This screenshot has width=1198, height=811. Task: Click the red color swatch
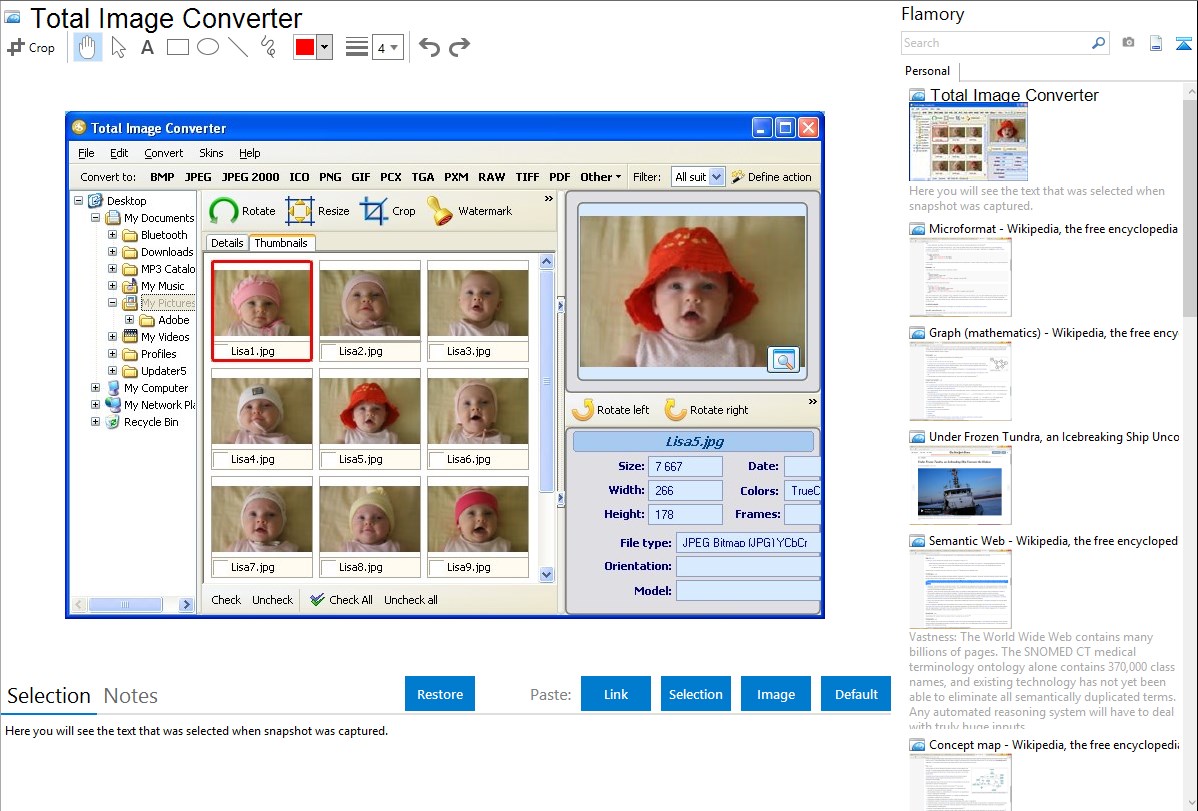(305, 47)
